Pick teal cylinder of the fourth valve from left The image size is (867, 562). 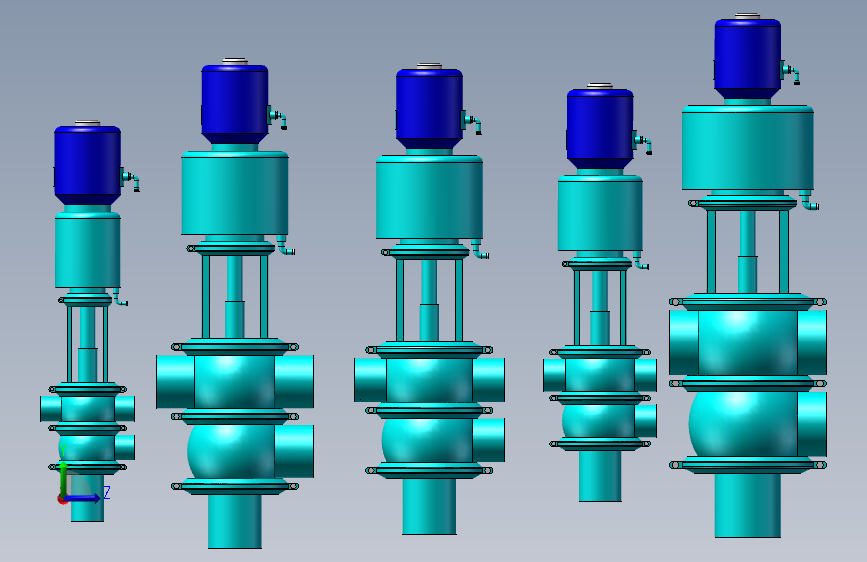pyautogui.click(x=600, y=213)
